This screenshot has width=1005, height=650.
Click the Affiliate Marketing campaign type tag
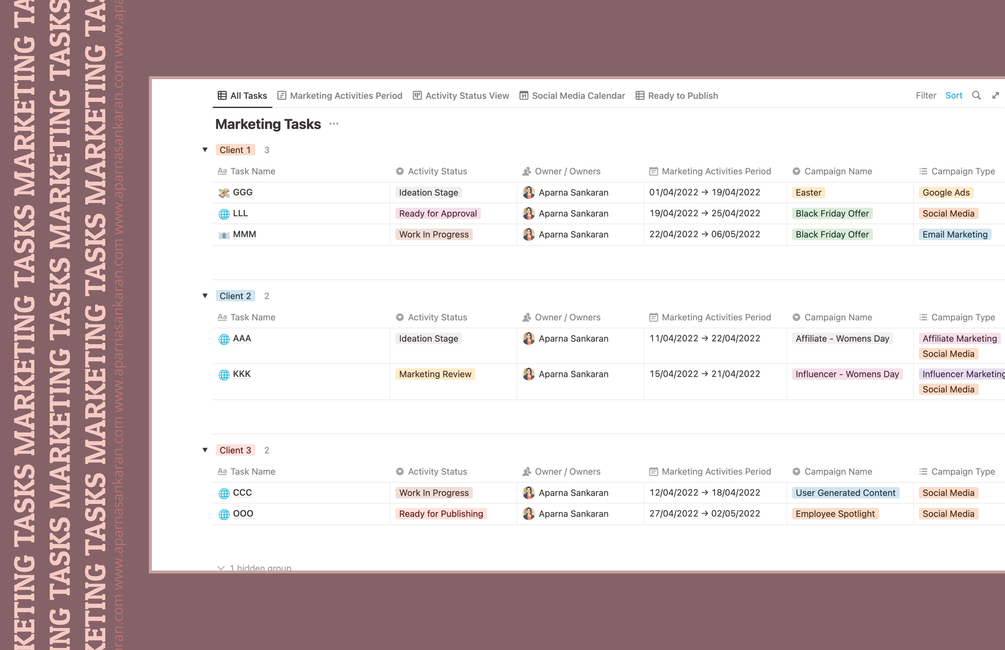point(959,338)
